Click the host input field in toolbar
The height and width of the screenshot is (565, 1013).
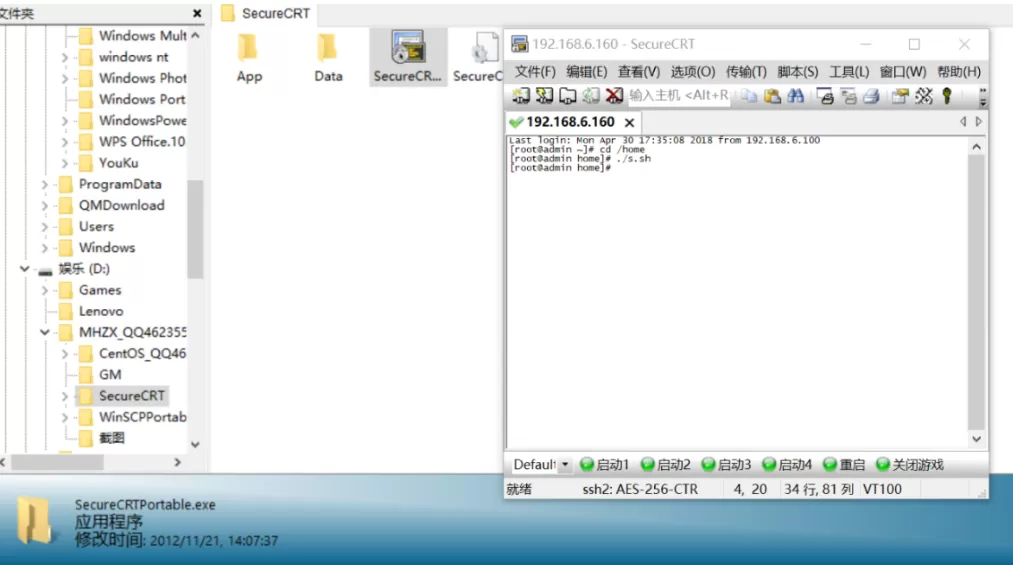pos(678,96)
